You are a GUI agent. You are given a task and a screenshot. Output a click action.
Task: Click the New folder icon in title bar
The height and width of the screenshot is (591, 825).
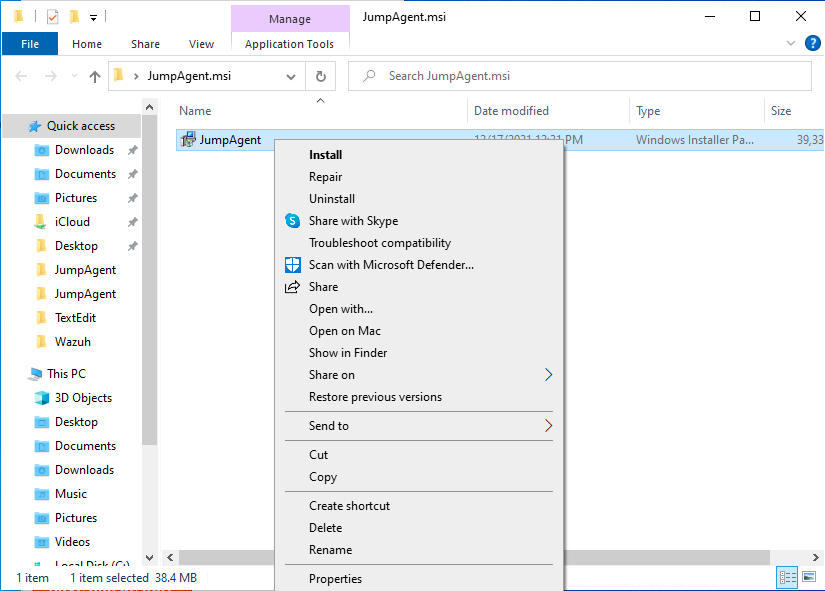tap(74, 17)
